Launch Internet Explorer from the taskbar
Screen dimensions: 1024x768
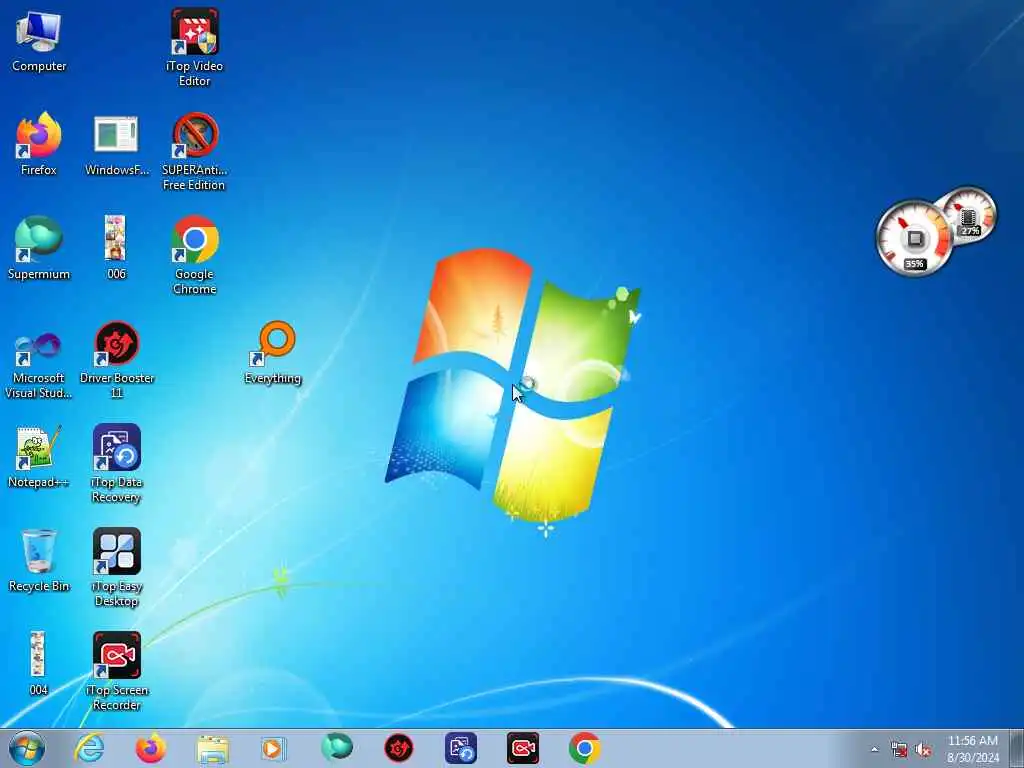pyautogui.click(x=89, y=748)
